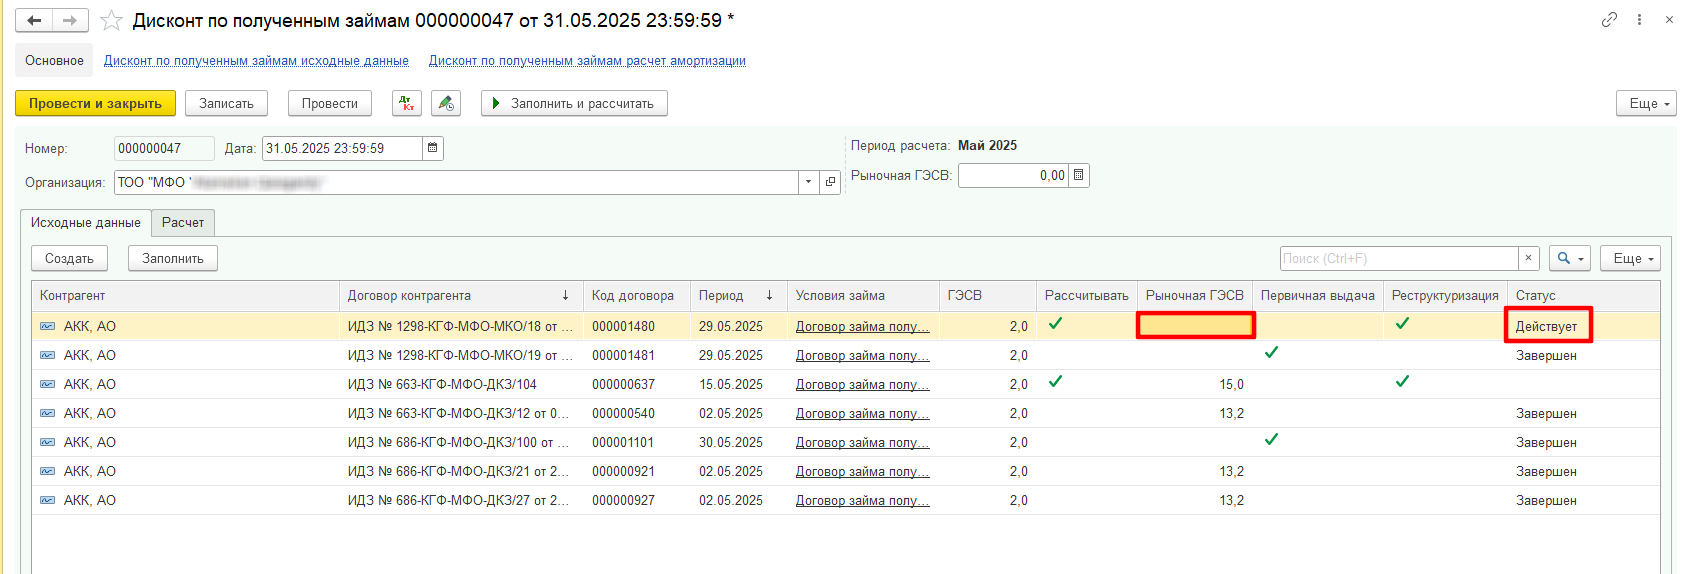This screenshot has width=1695, height=574.
Task: Click the magnifier search button
Action: [1570, 258]
